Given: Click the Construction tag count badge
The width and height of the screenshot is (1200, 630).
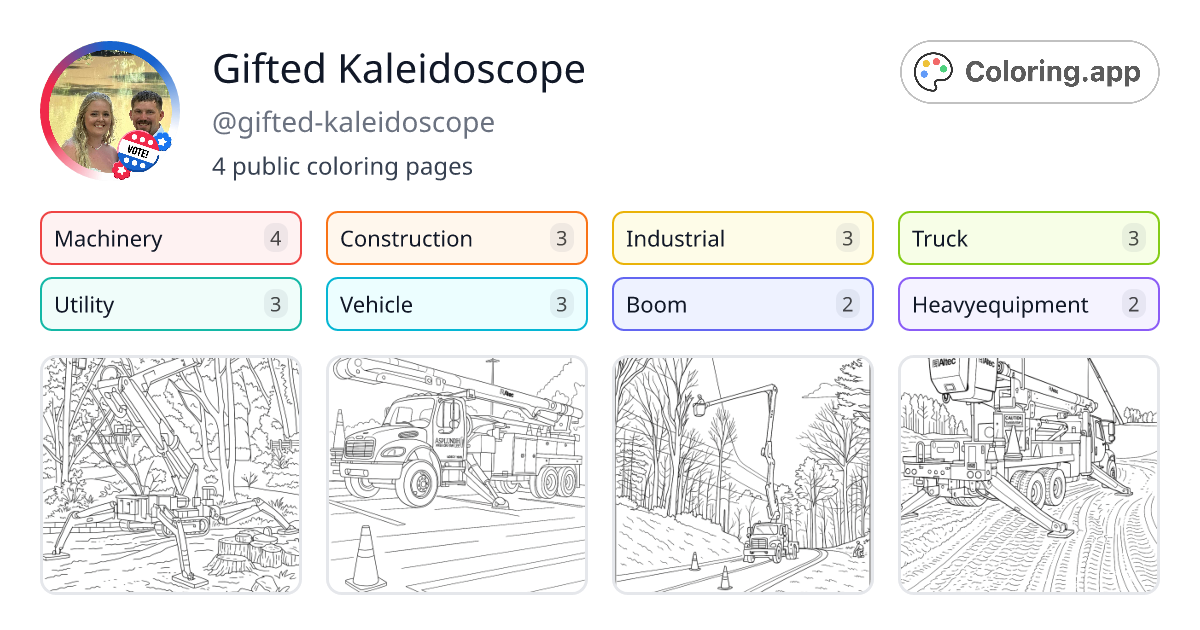Looking at the screenshot, I should tap(560, 238).
